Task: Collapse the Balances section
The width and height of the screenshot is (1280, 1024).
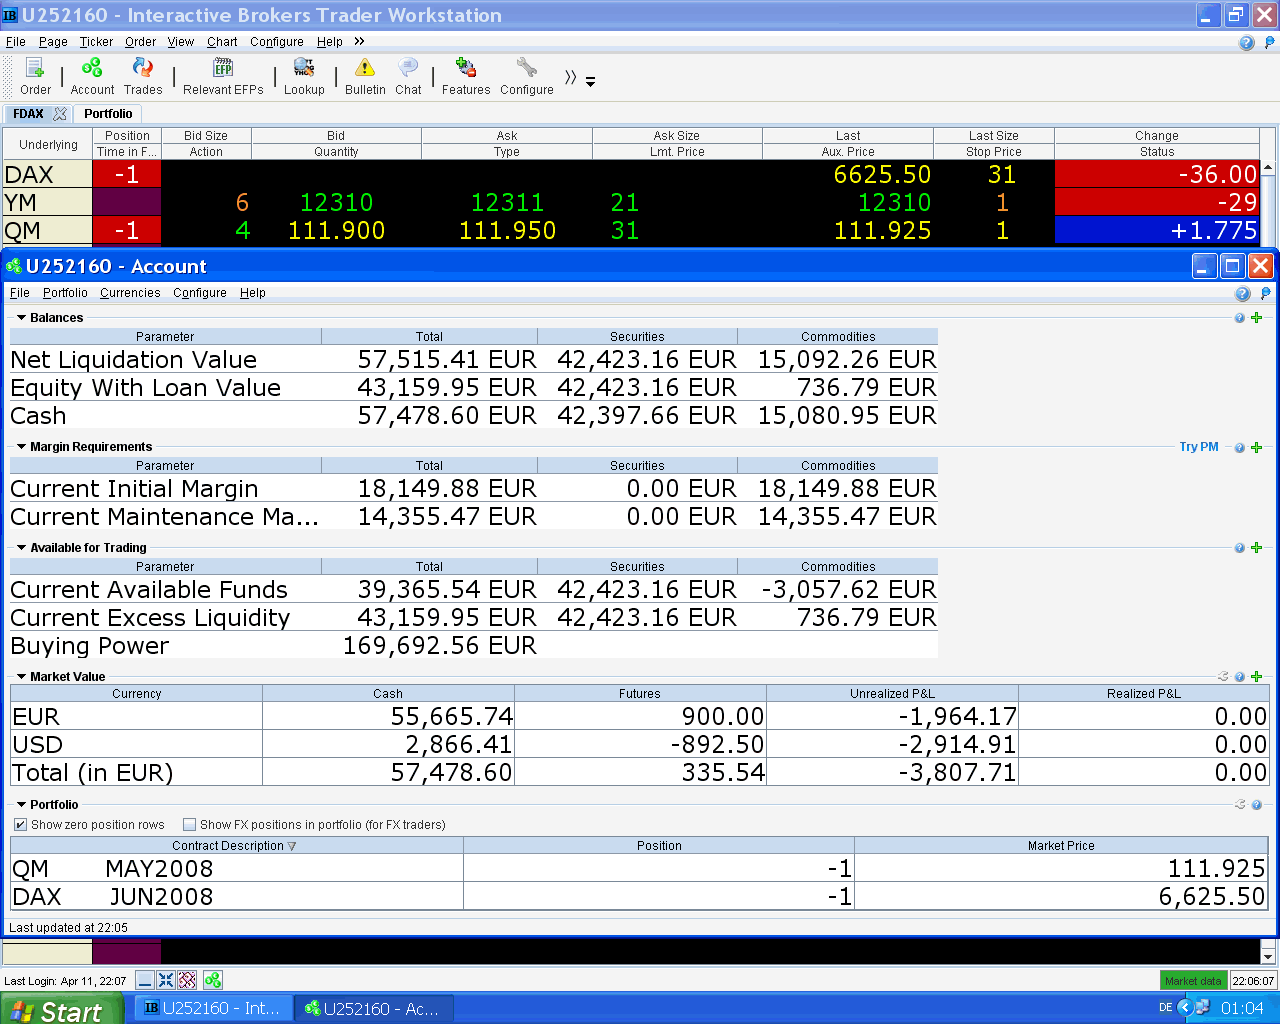Action: pyautogui.click(x=21, y=318)
